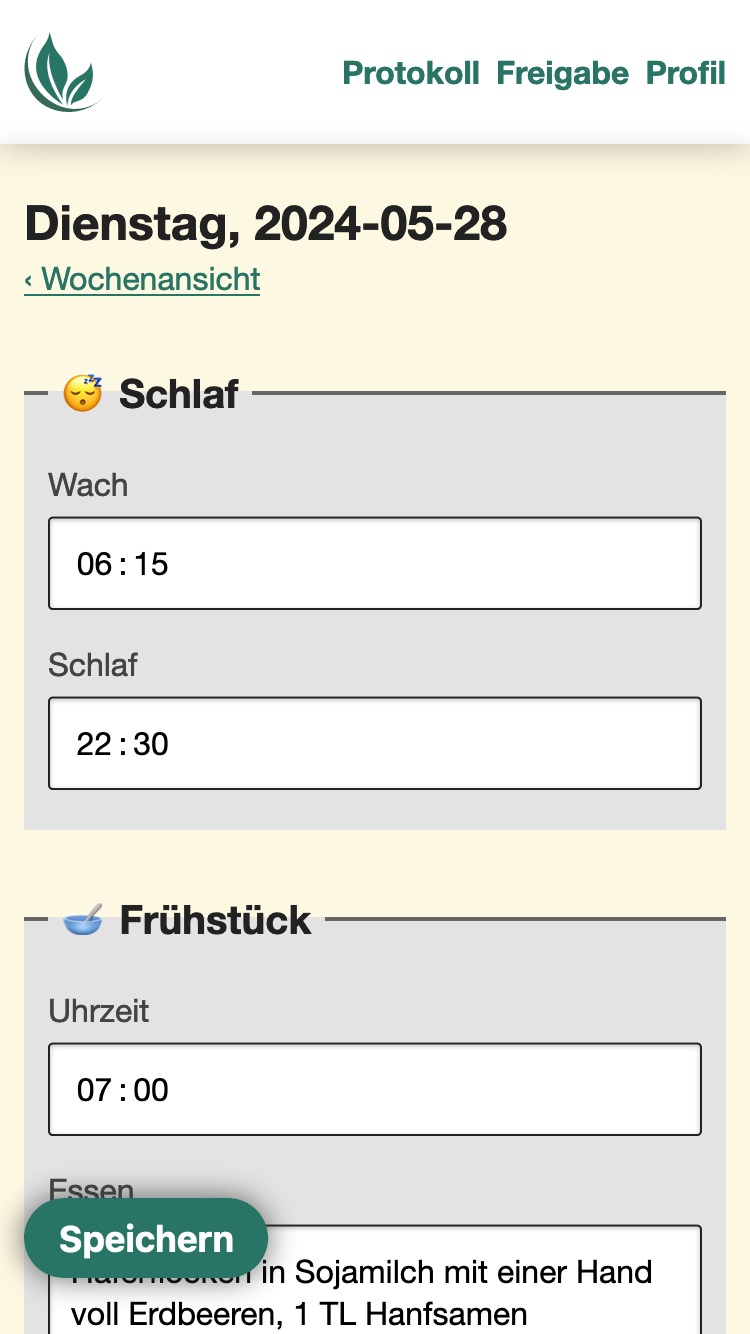Open the Protokoll navigation item

point(411,73)
